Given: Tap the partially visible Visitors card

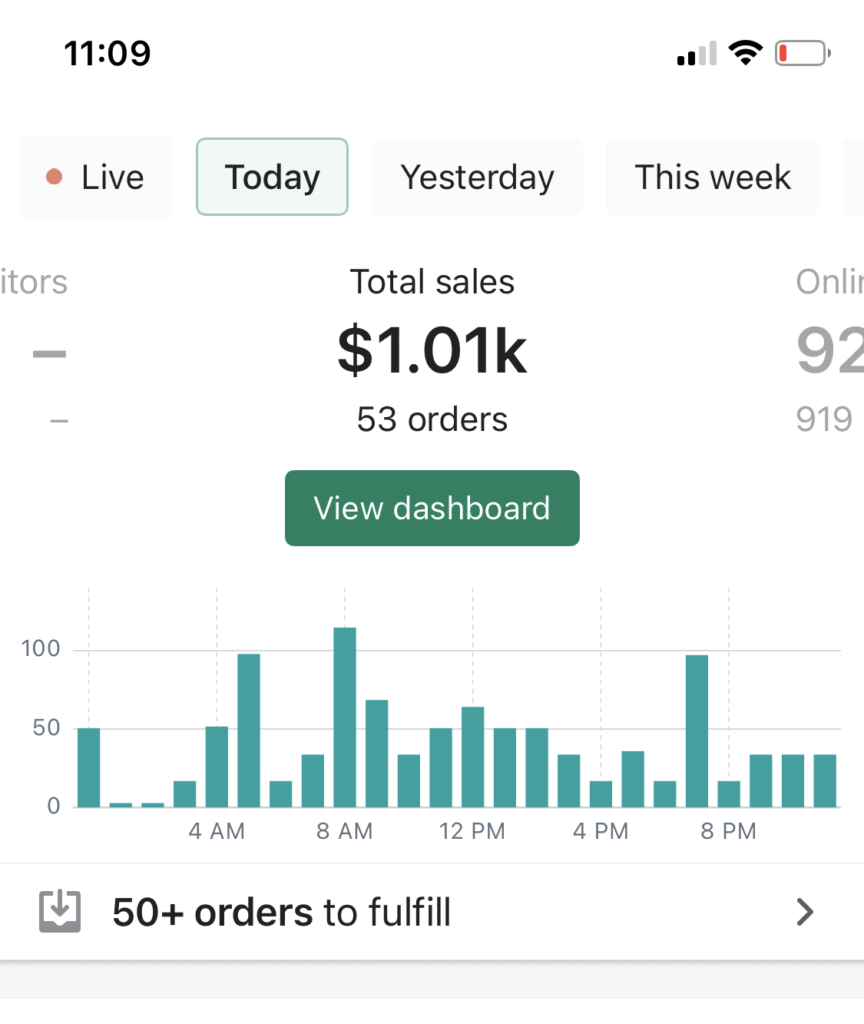Looking at the screenshot, I should 40,350.
